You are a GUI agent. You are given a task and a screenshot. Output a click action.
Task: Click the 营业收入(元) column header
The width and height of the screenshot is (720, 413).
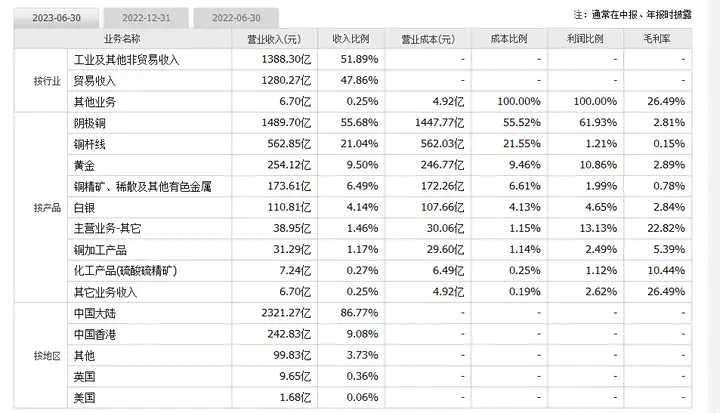[275, 39]
